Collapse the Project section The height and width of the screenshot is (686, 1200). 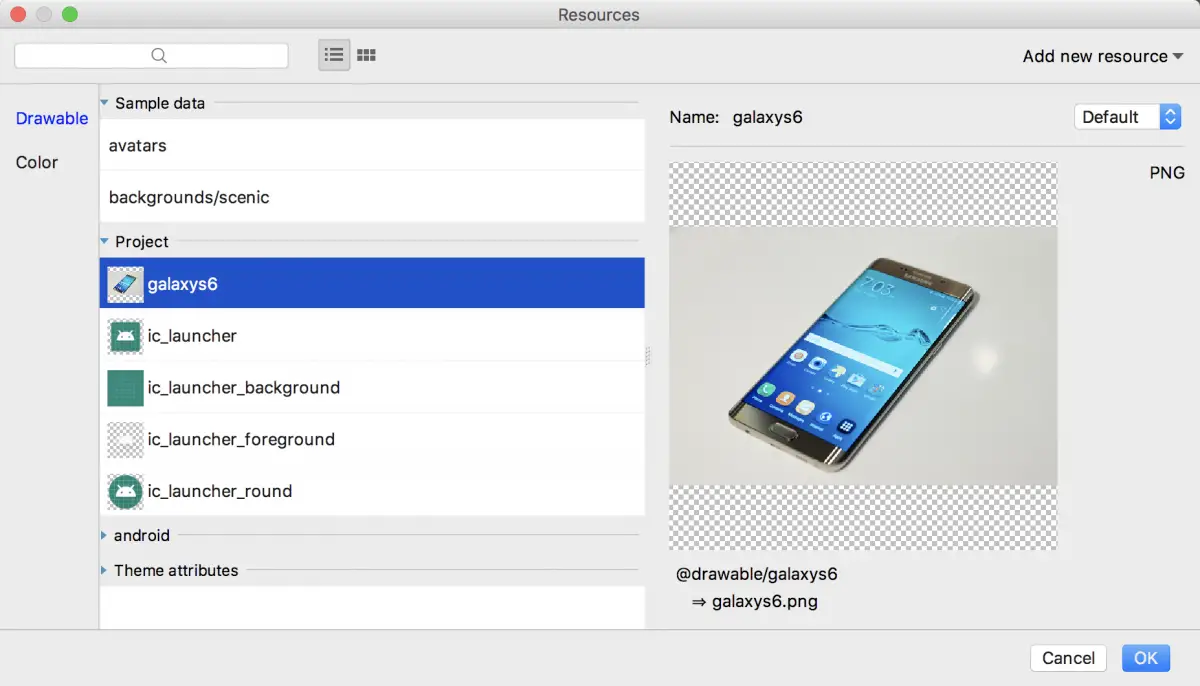tap(105, 242)
